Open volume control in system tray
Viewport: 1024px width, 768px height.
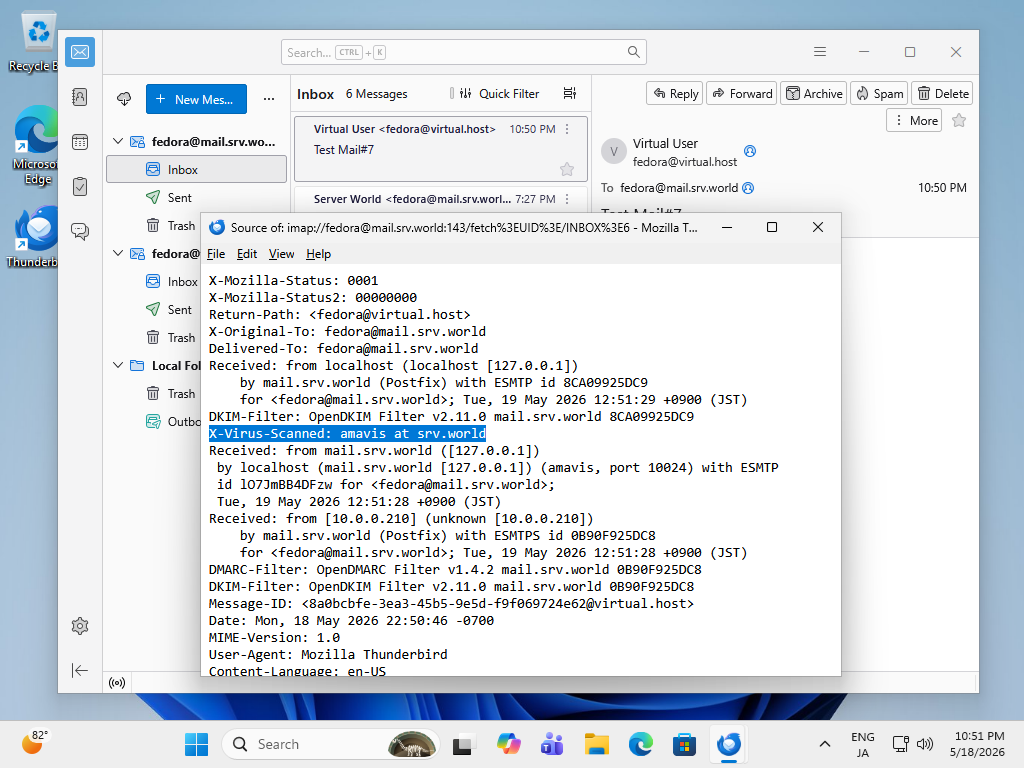pos(925,744)
